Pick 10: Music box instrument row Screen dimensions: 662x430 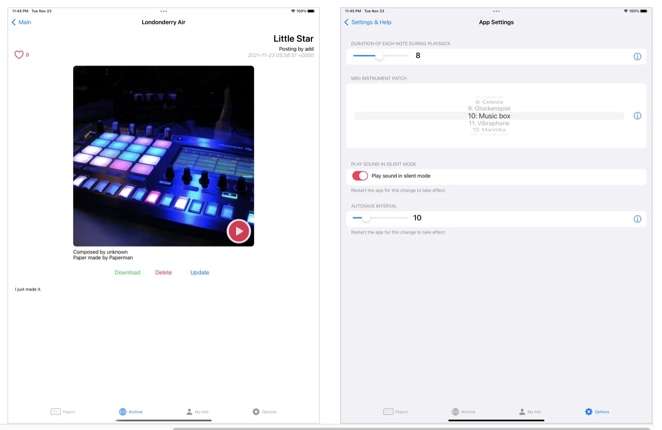[x=489, y=116]
